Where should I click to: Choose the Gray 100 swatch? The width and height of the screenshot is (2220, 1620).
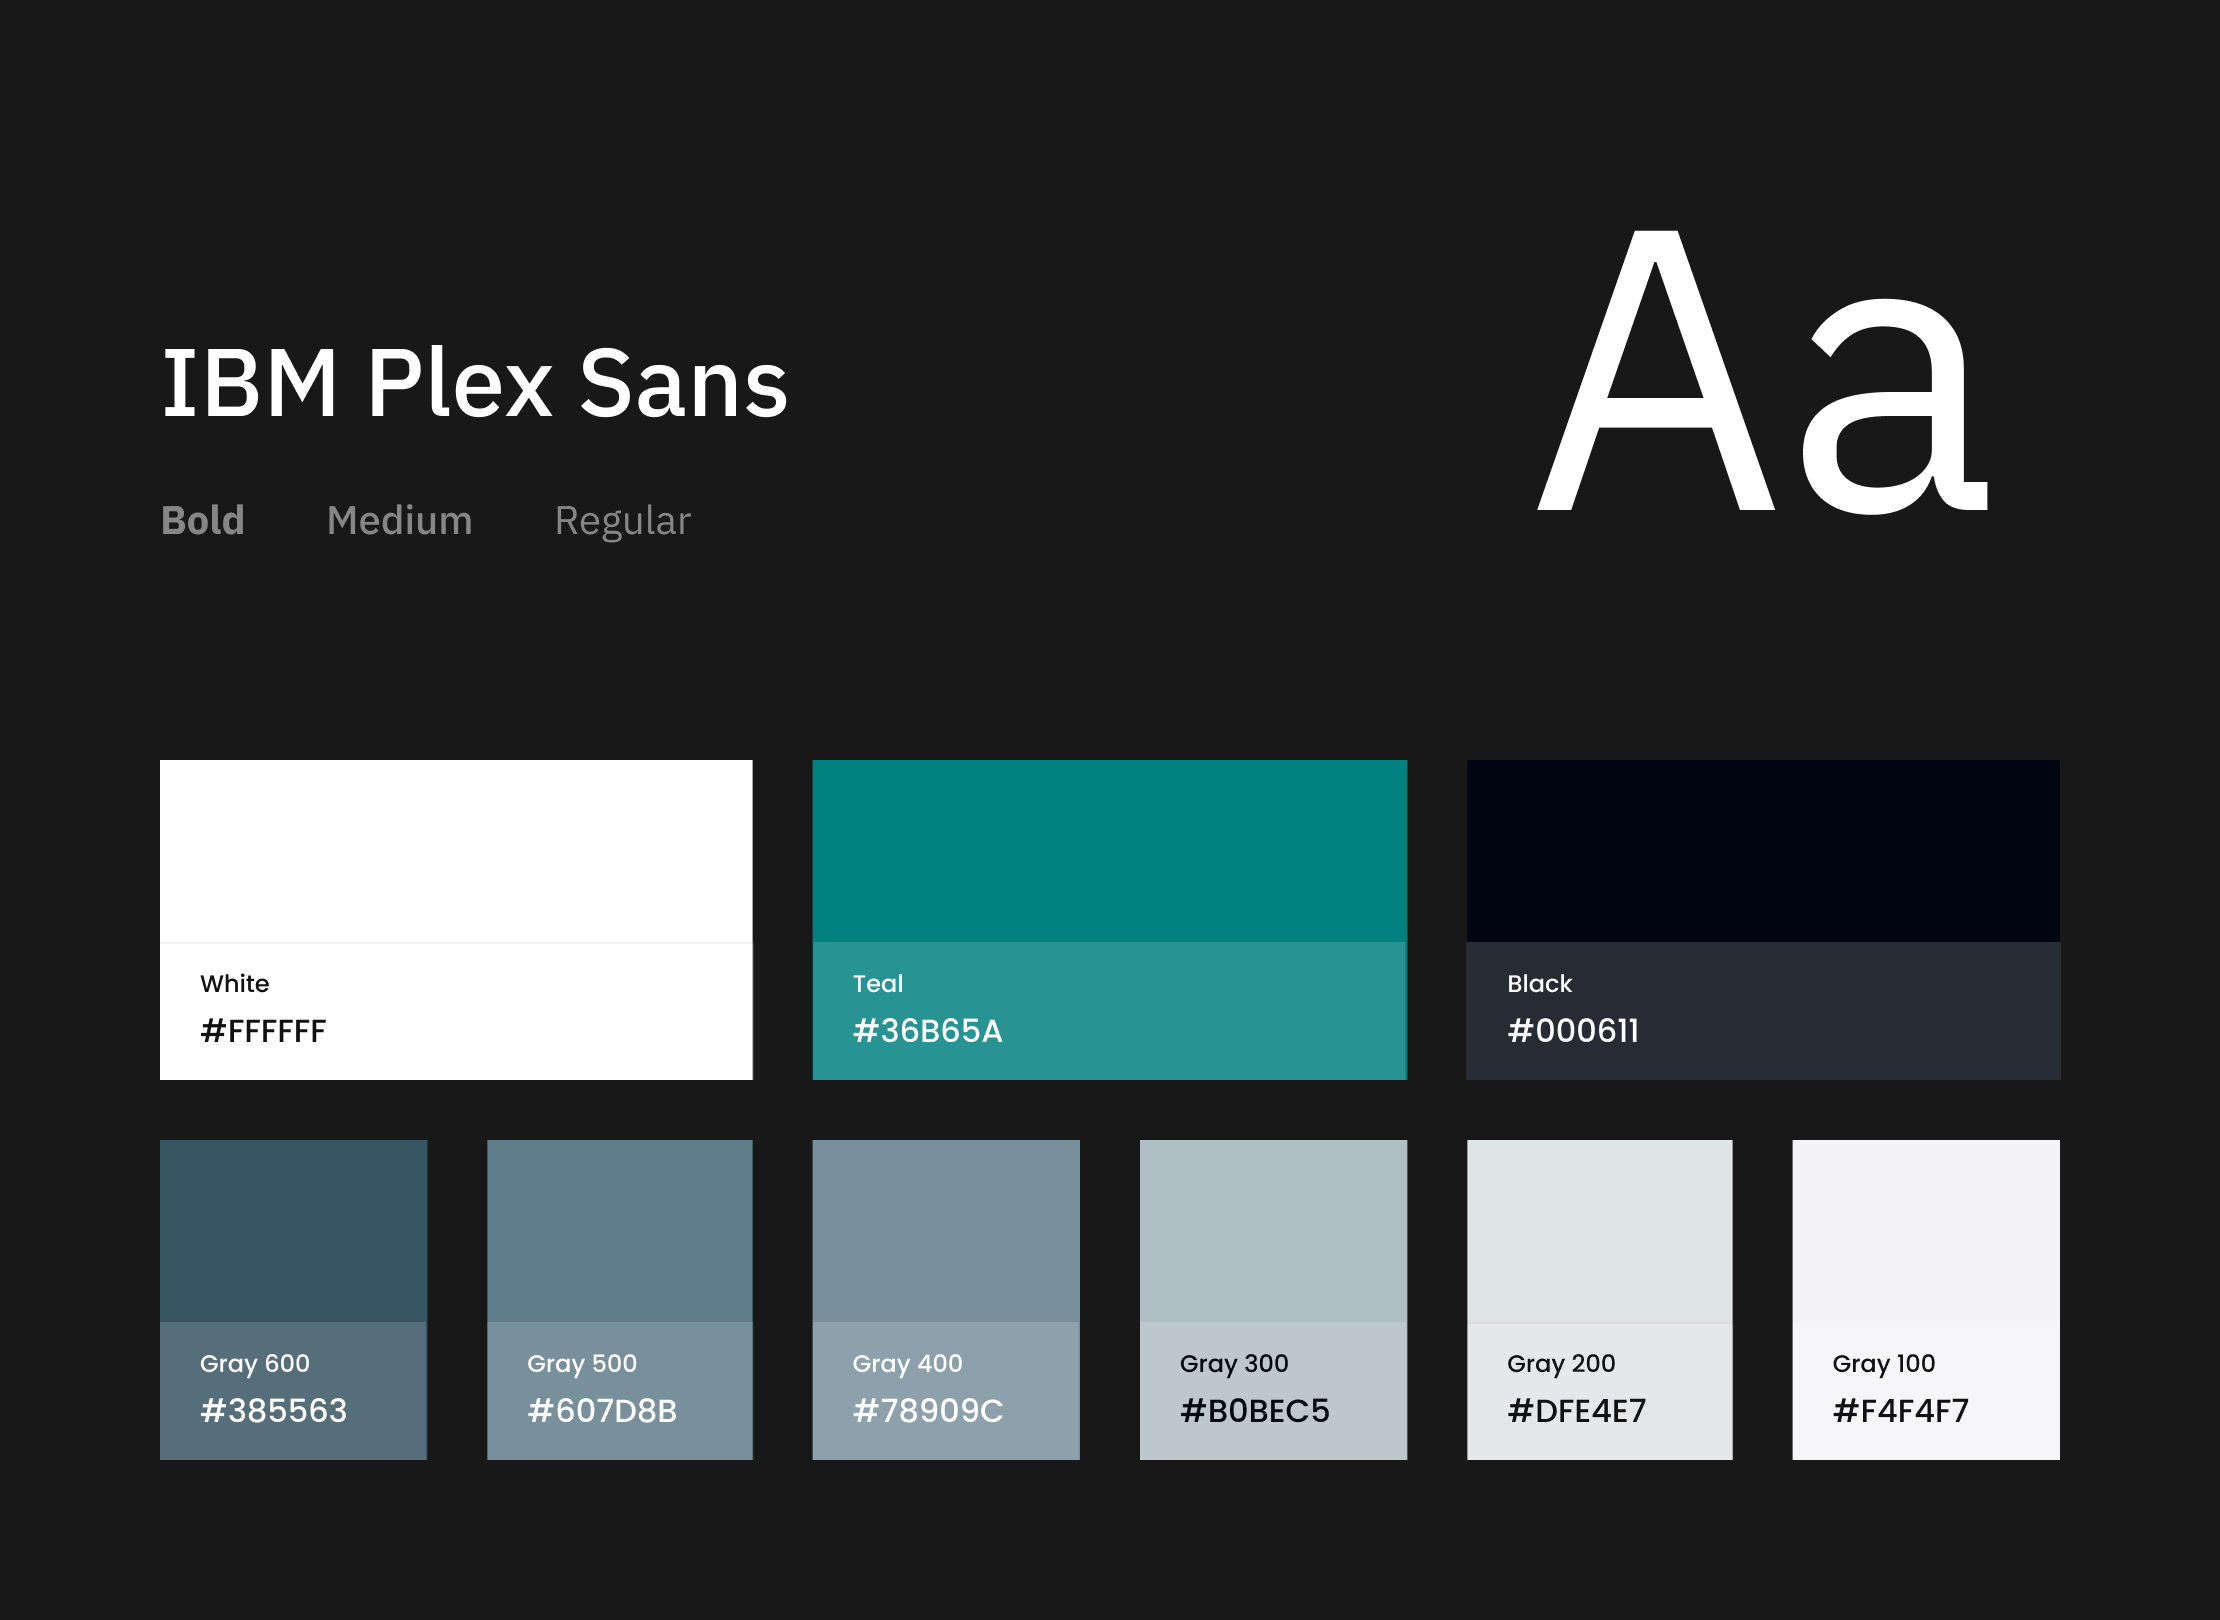point(1925,1231)
